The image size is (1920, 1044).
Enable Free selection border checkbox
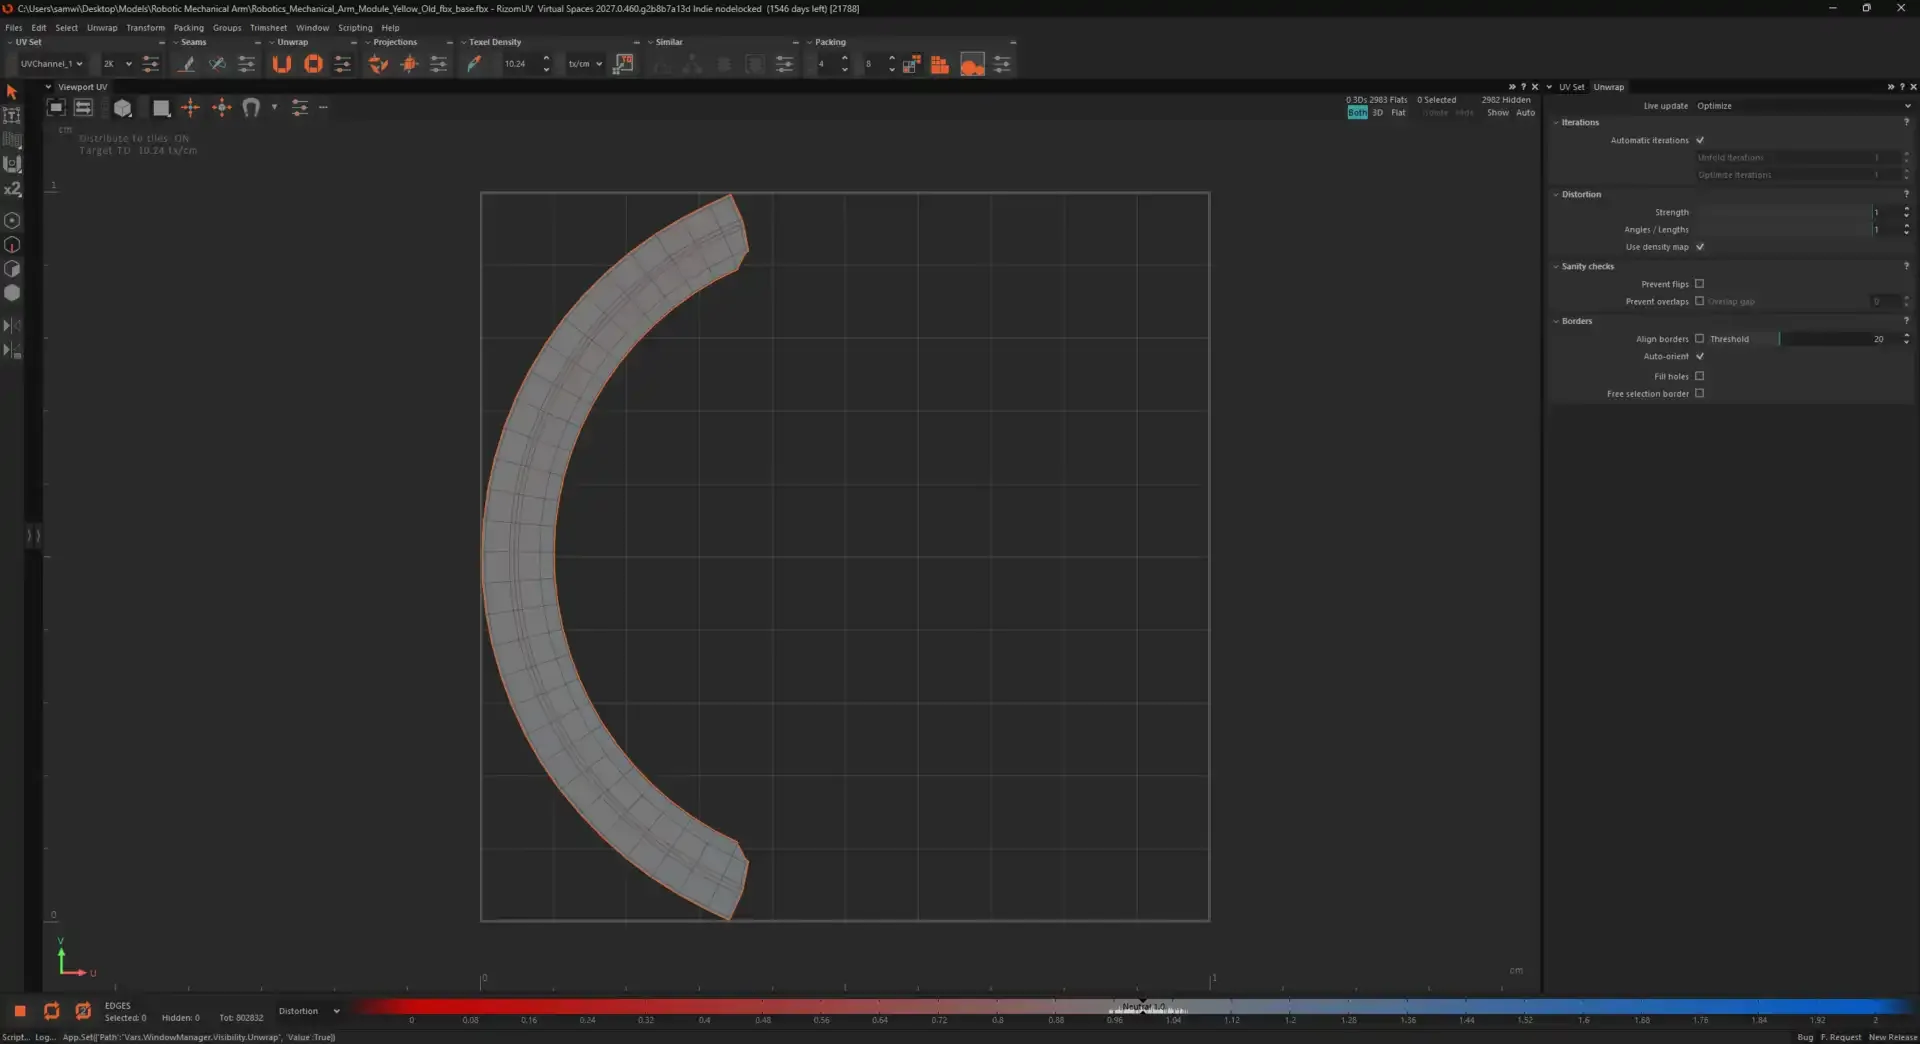tap(1700, 394)
